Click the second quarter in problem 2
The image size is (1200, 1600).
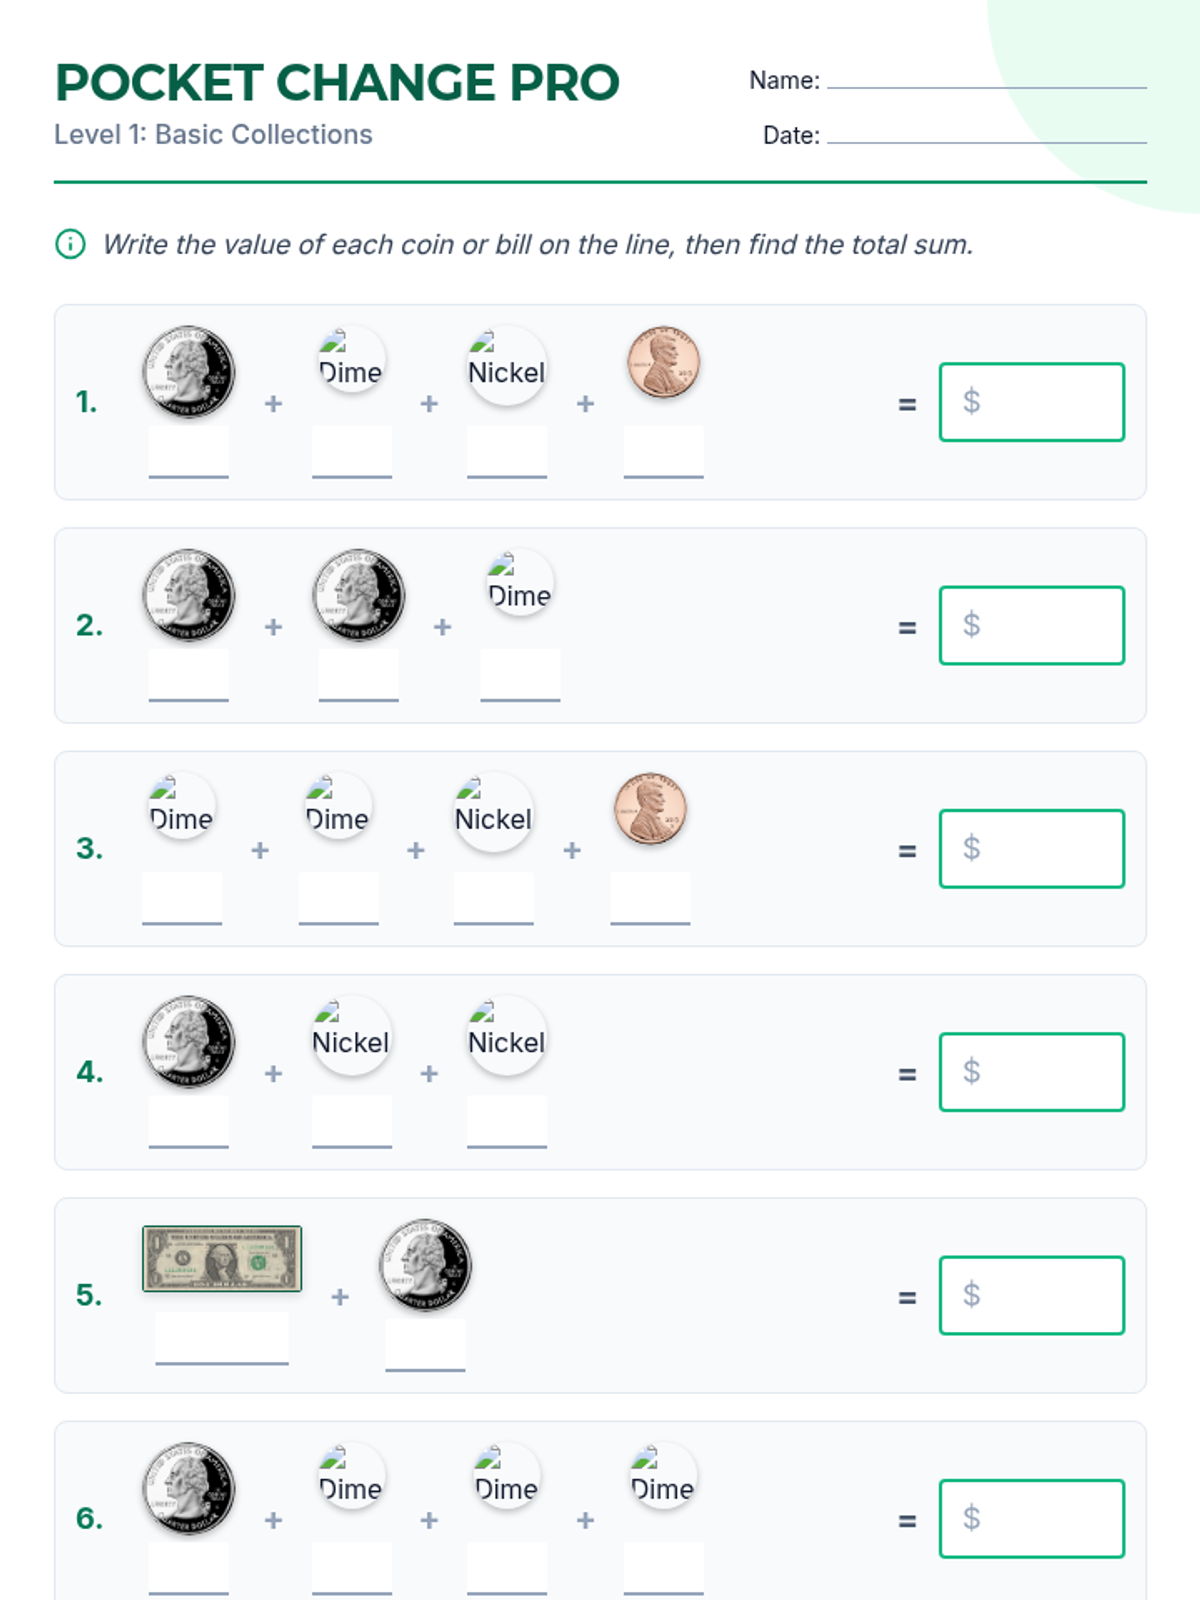point(359,594)
